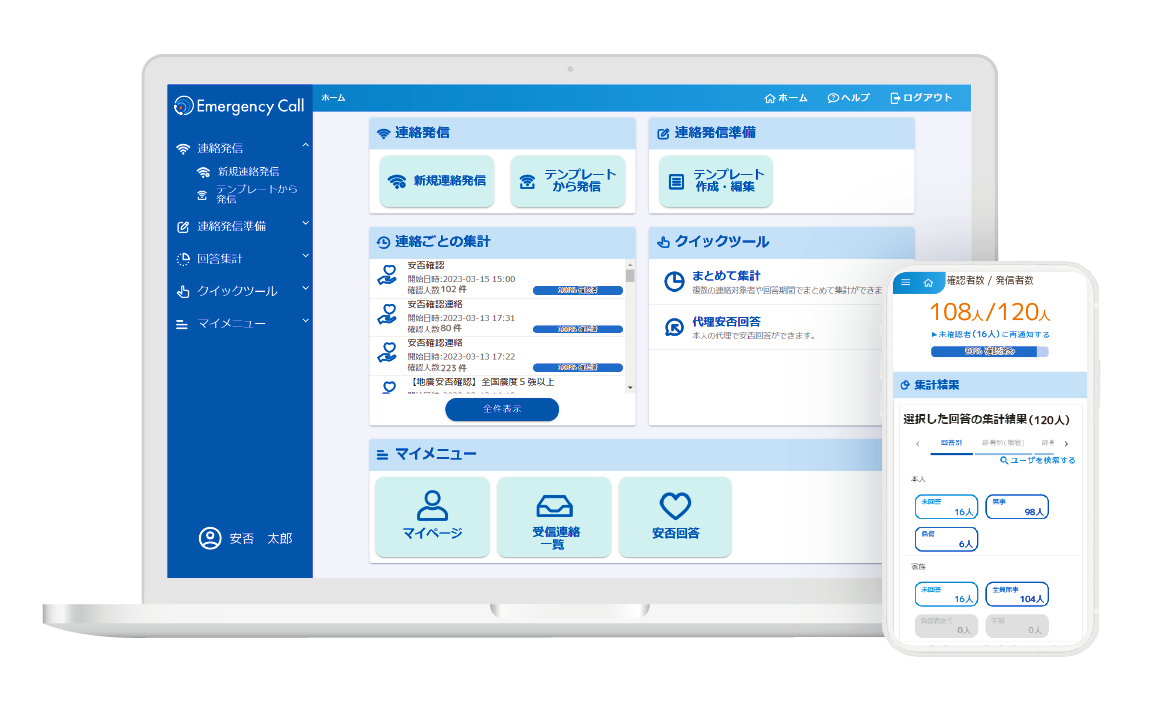Select 新規連絡発信 in the sidebar submenu
1174x720 pixels.
248,172
